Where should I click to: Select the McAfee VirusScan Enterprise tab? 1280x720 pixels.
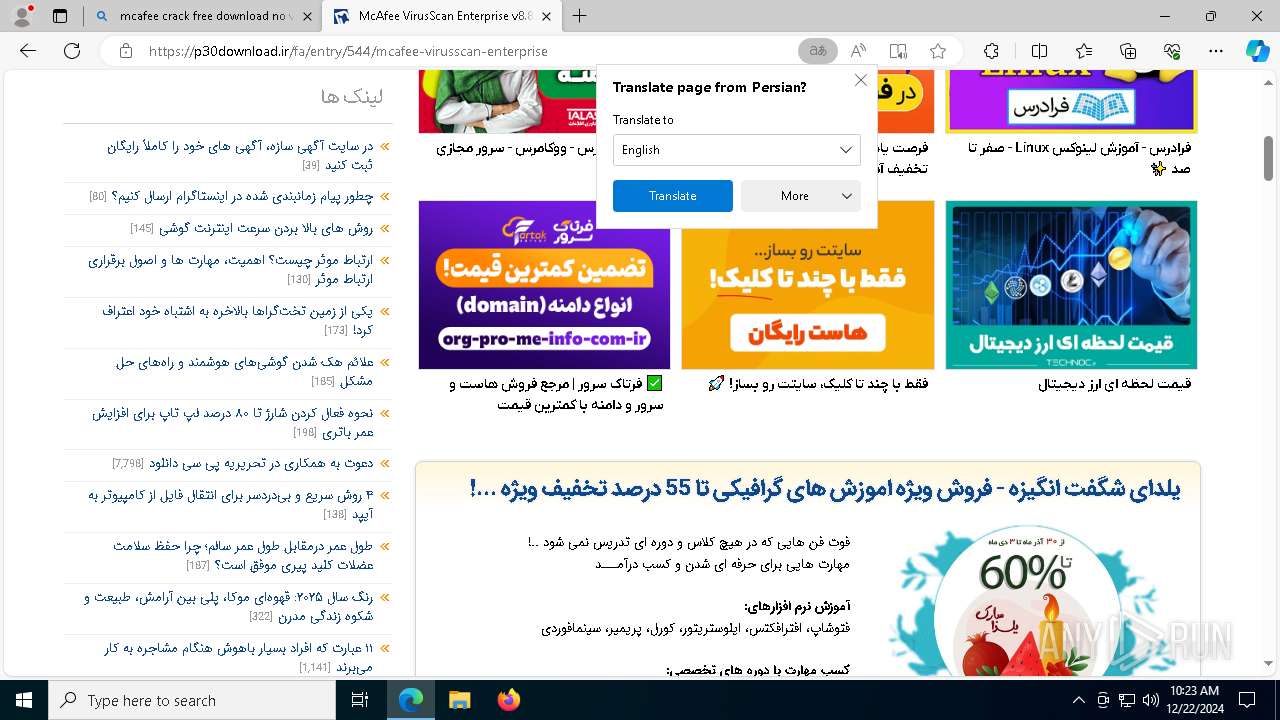point(441,16)
